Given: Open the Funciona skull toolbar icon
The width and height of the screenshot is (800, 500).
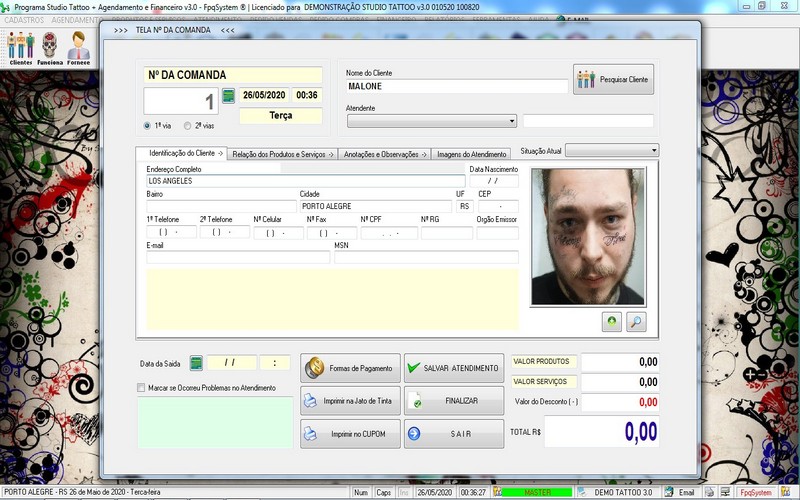Looking at the screenshot, I should pos(49,48).
